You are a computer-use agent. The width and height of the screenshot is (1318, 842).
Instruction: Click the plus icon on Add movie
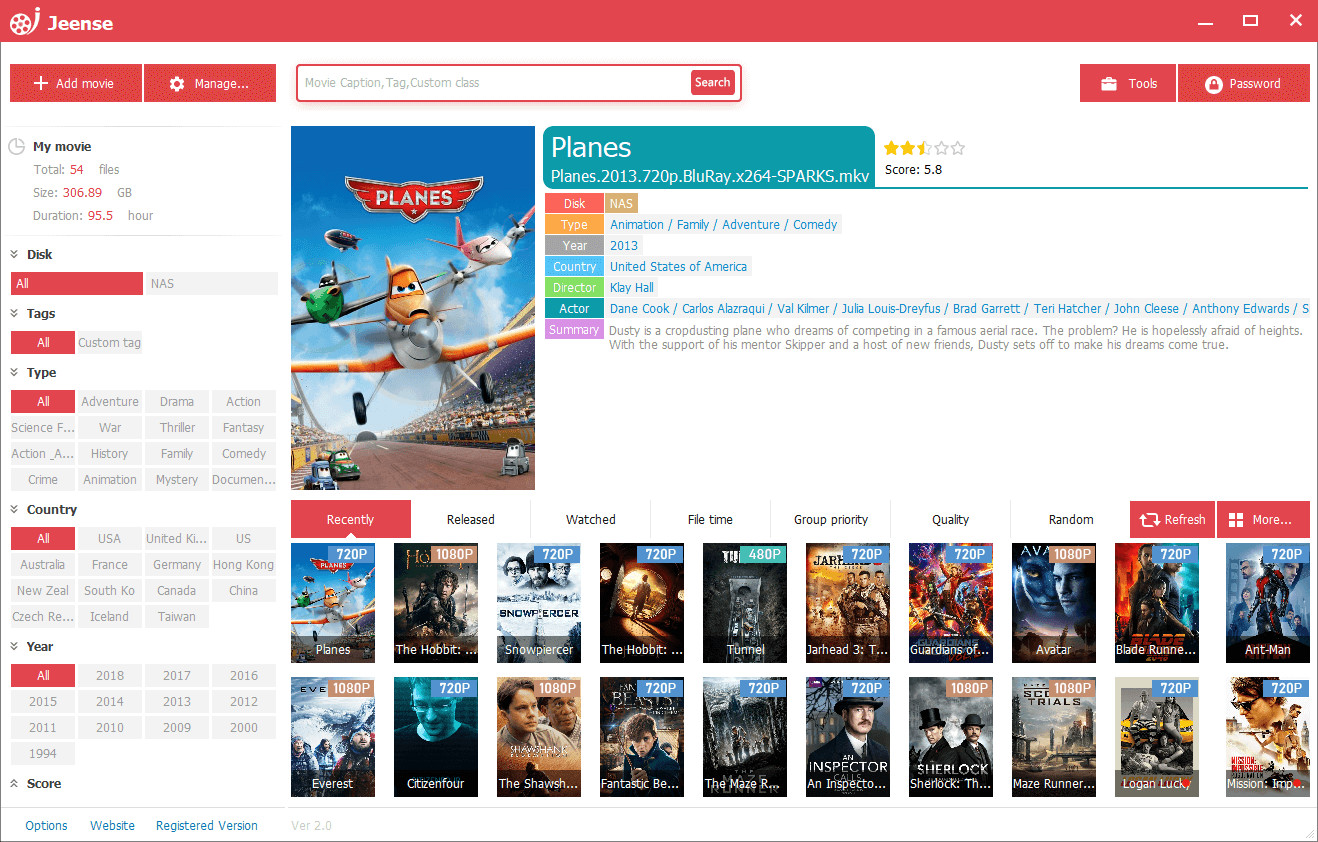coord(41,84)
